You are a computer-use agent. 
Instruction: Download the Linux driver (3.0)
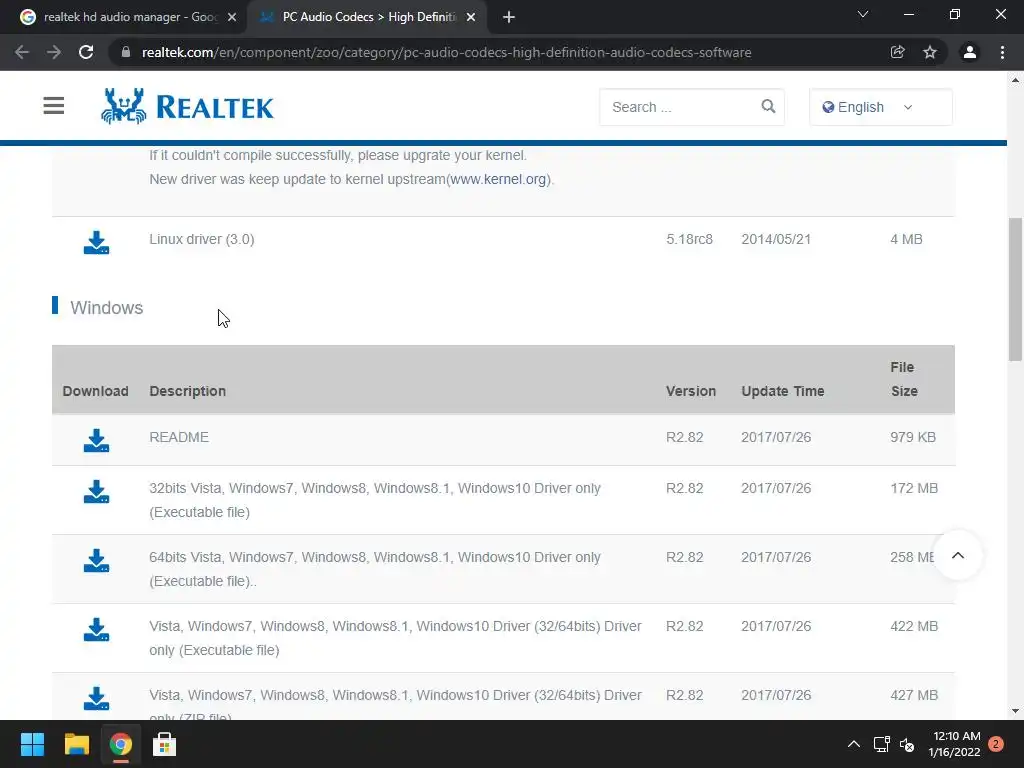(x=96, y=242)
